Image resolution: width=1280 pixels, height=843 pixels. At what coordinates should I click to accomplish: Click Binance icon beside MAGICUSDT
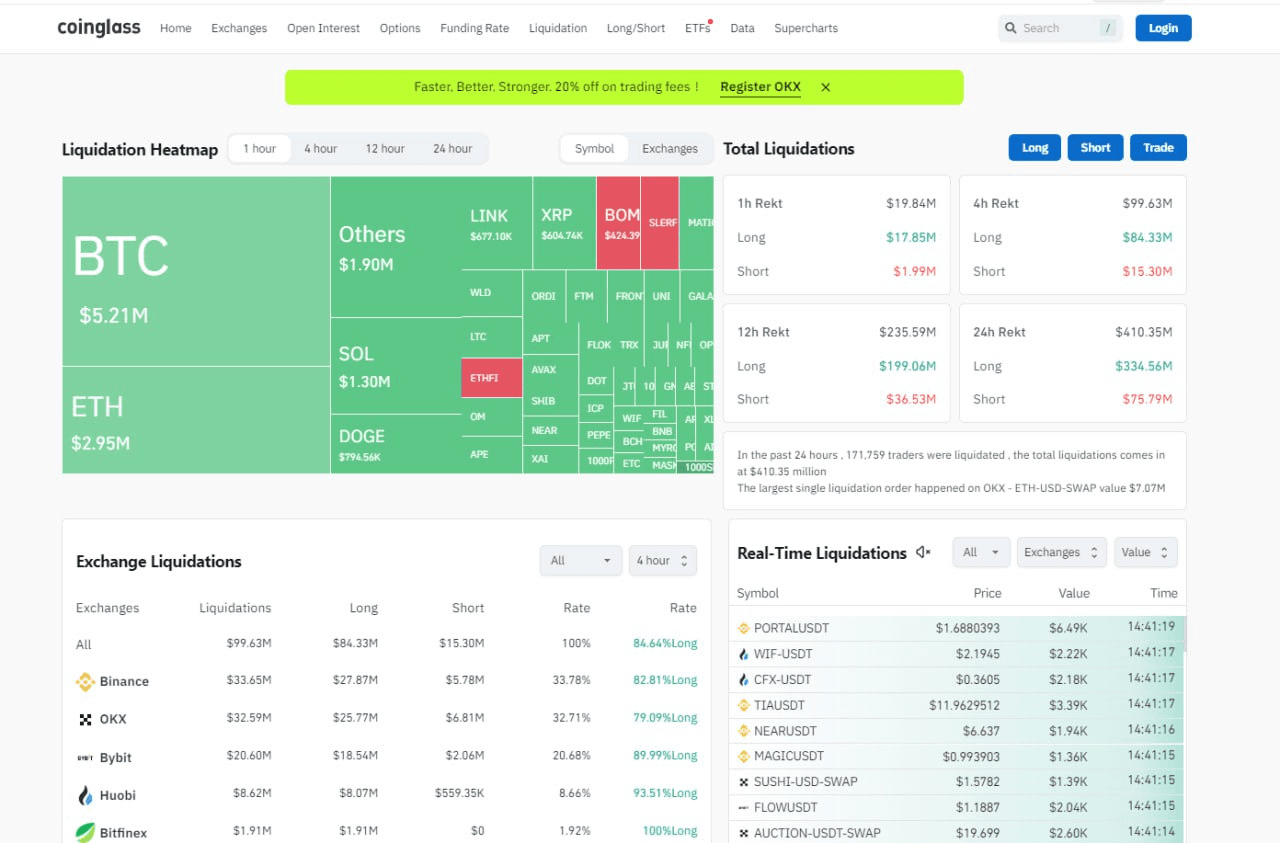[743, 756]
